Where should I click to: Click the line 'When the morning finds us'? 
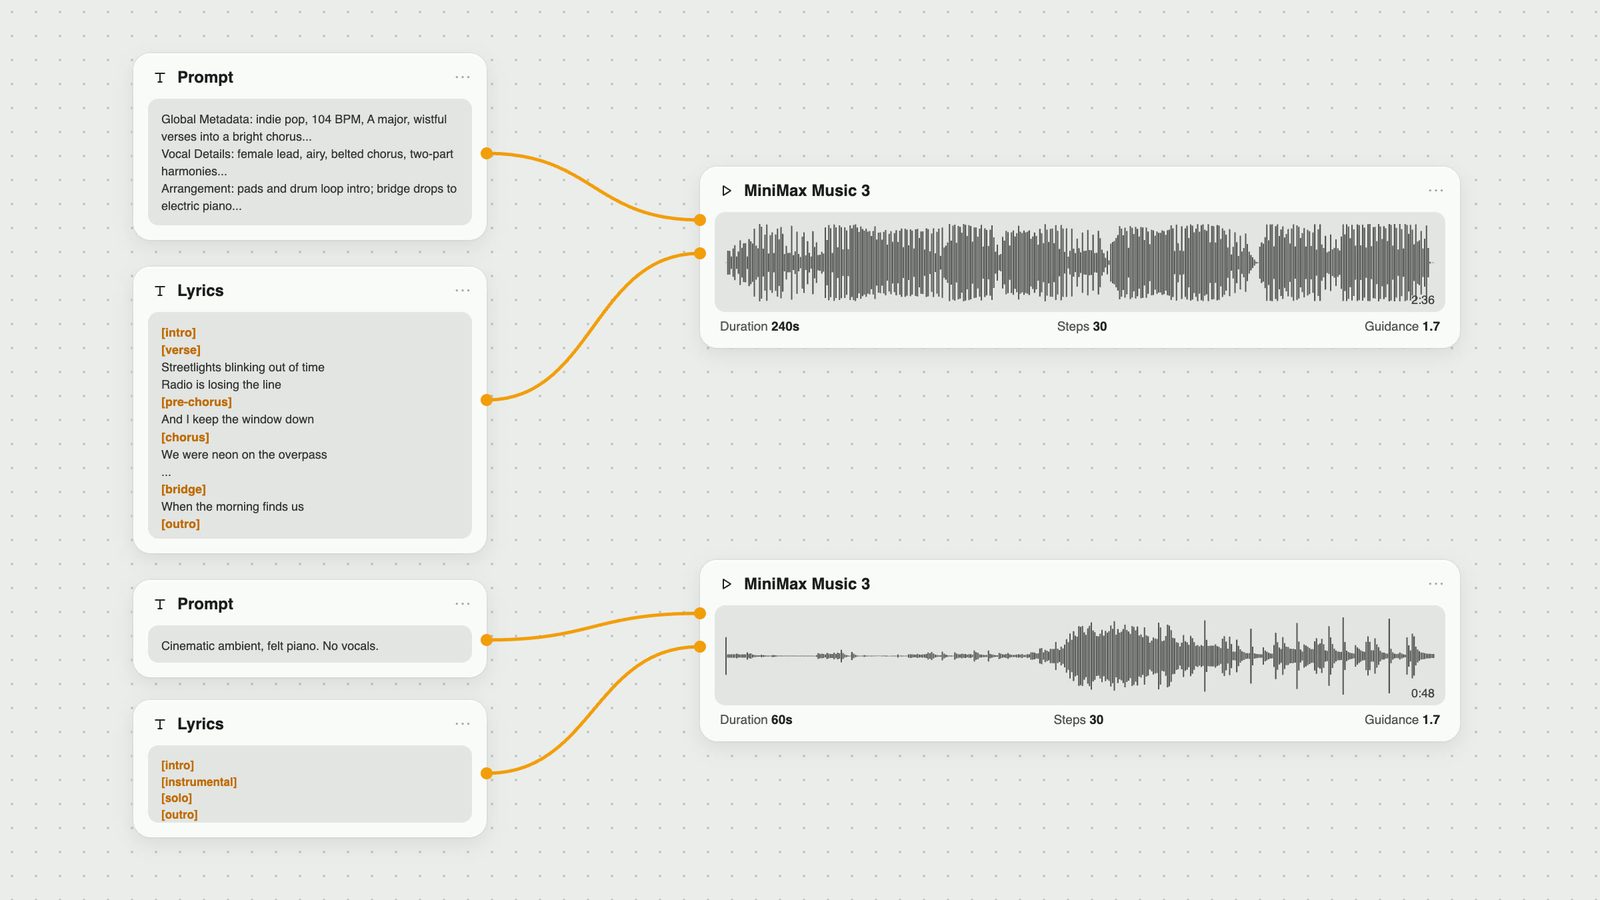tap(232, 507)
